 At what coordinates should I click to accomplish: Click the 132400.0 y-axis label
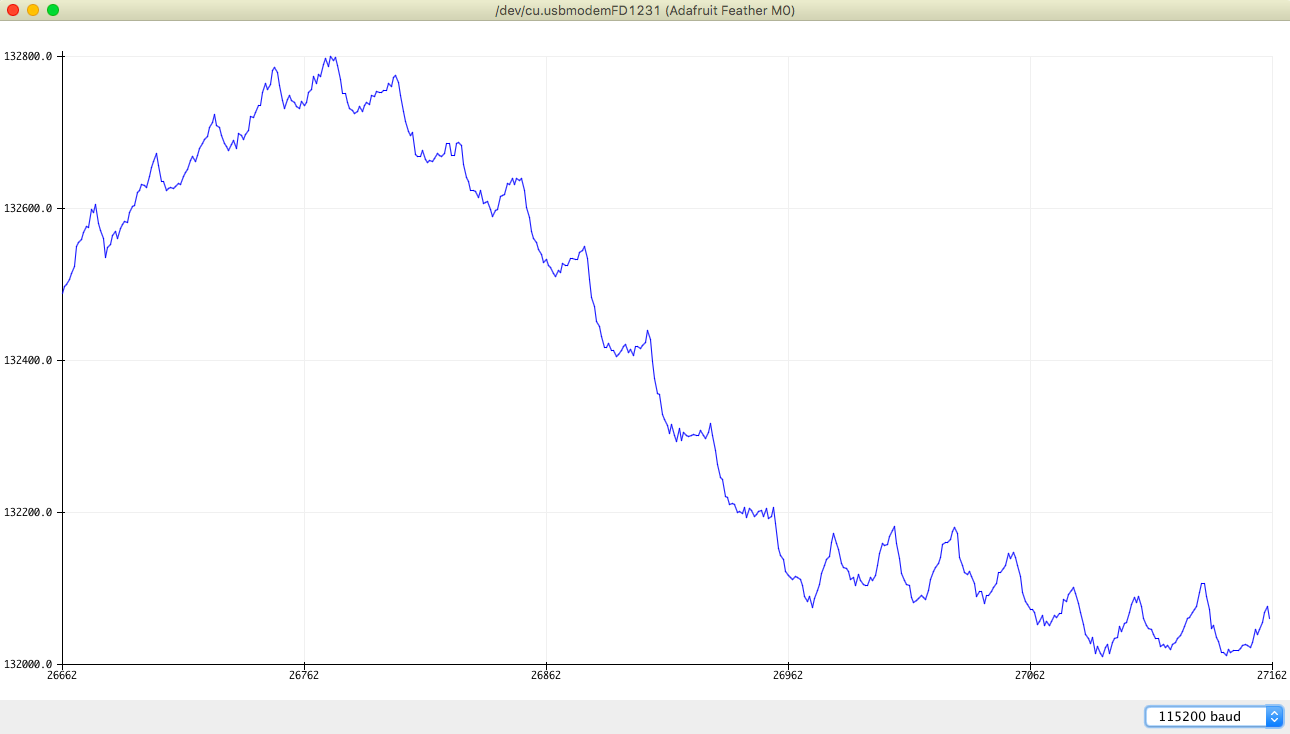(x=28, y=360)
